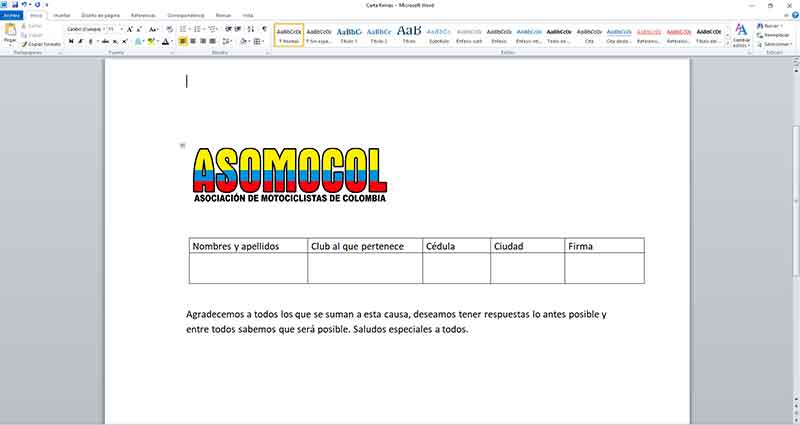Viewport: 800px width, 425px height.
Task: Toggle underline (S) formatting
Action: point(91,41)
